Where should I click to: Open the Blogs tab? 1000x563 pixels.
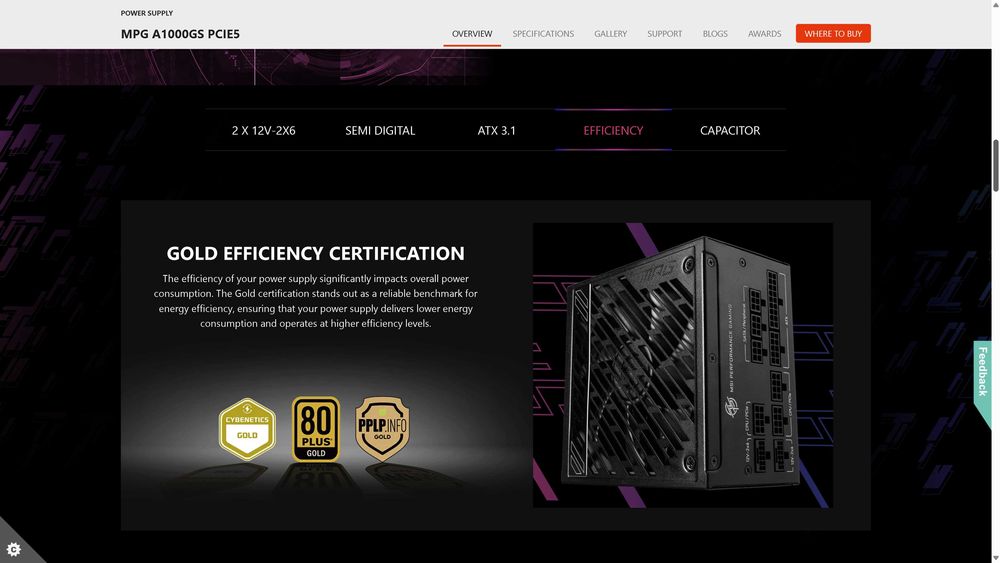pyautogui.click(x=715, y=34)
